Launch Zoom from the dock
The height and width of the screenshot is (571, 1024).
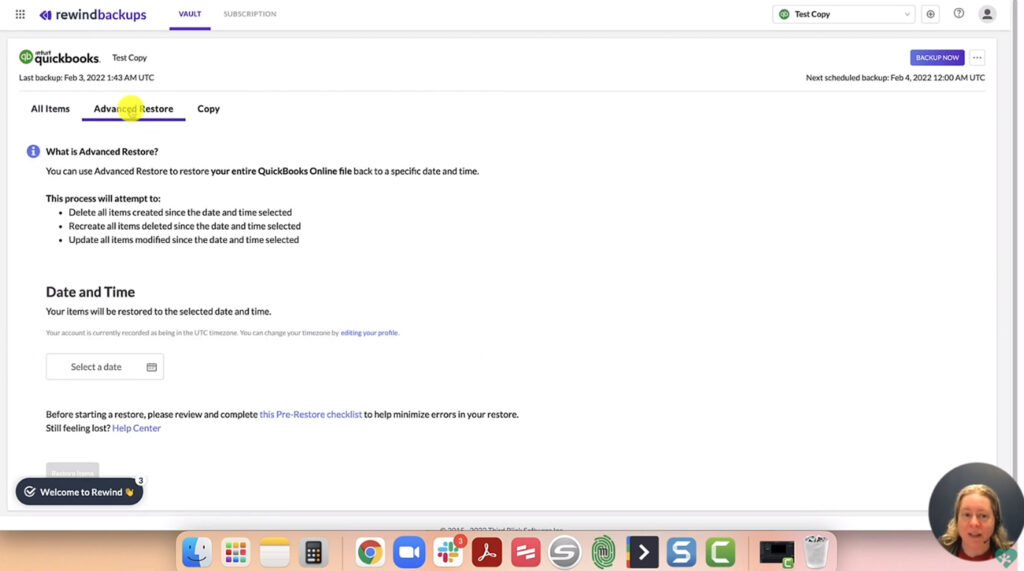409,552
